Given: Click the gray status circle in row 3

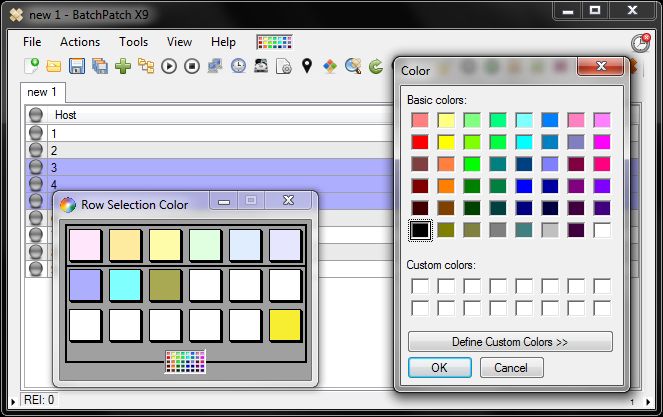Looking at the screenshot, I should click(36, 167).
